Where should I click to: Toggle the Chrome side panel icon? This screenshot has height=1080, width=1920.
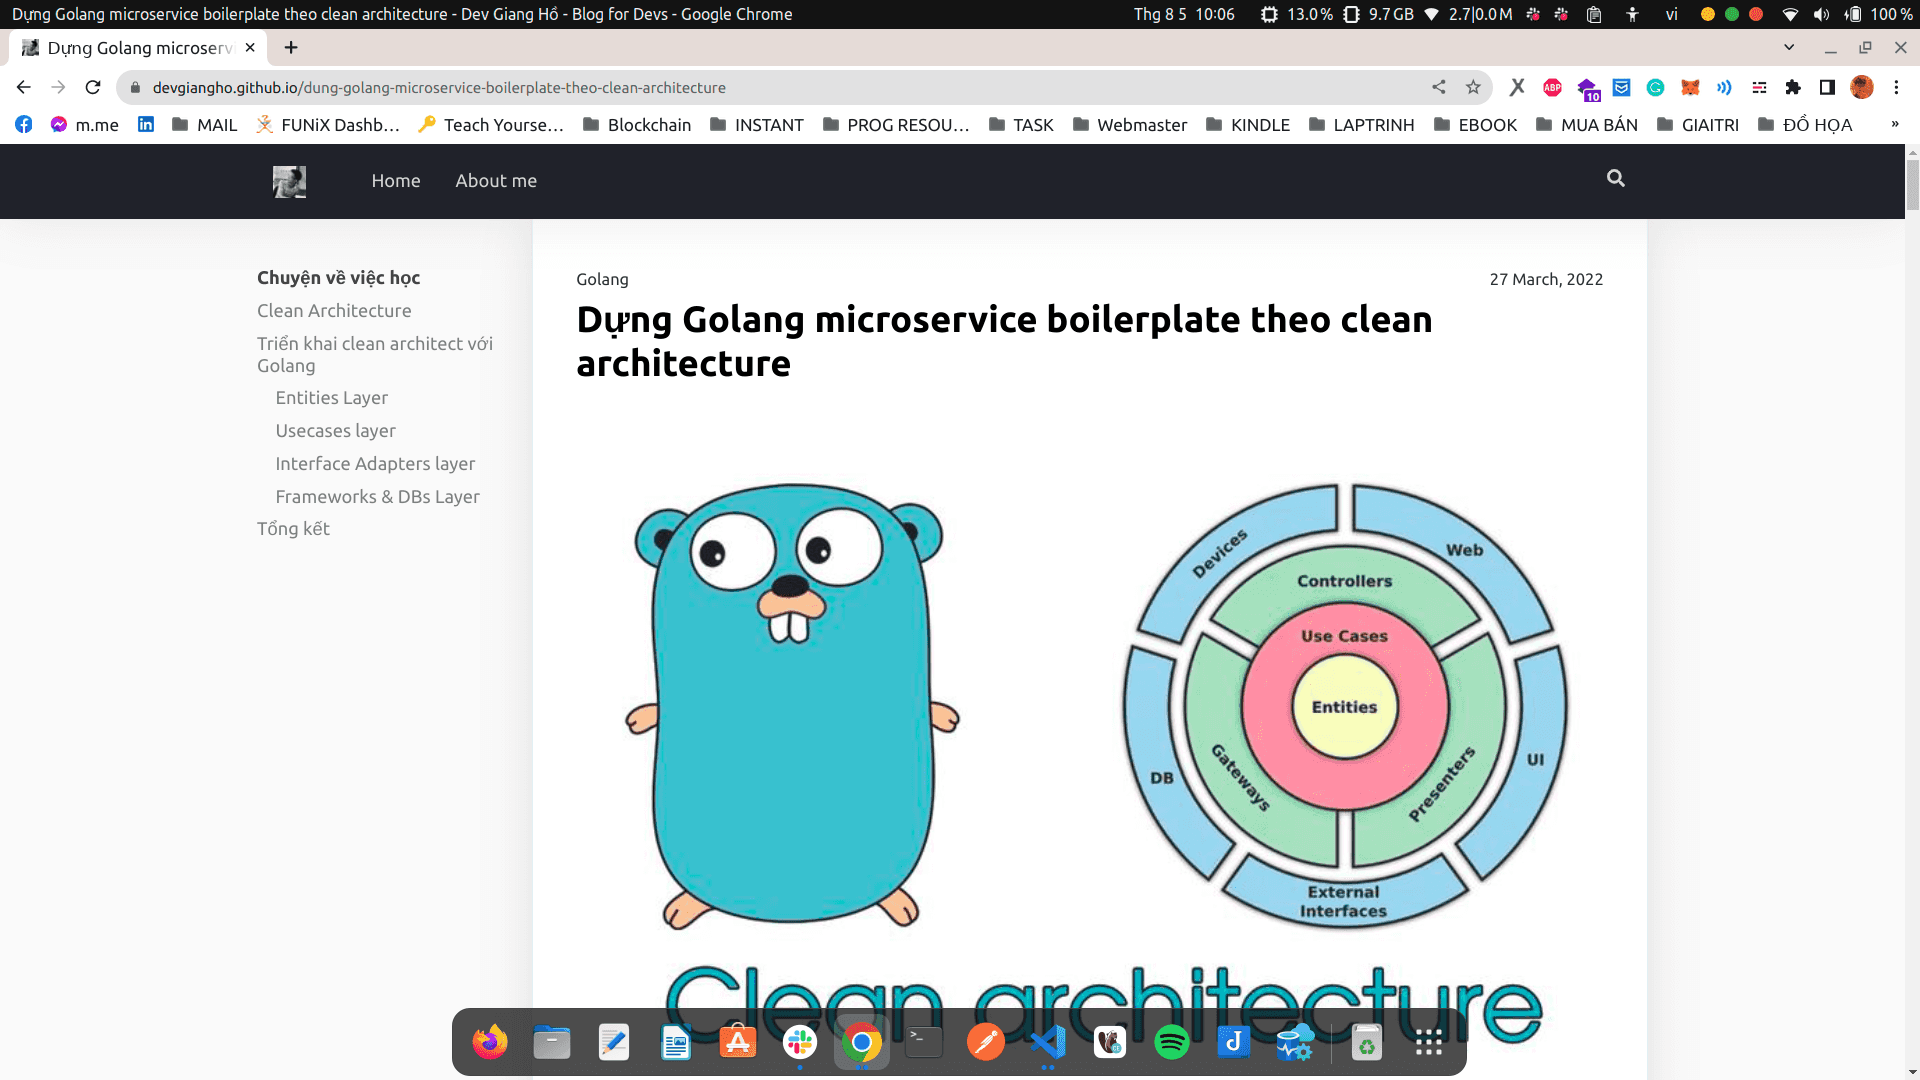1827,88
